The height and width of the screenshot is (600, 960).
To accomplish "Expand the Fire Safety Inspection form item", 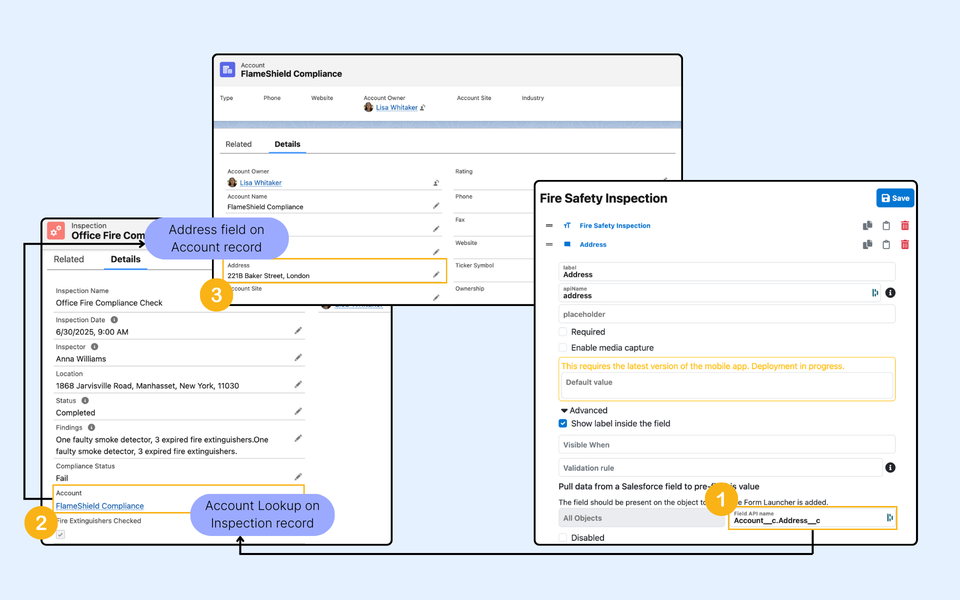I will tap(614, 226).
